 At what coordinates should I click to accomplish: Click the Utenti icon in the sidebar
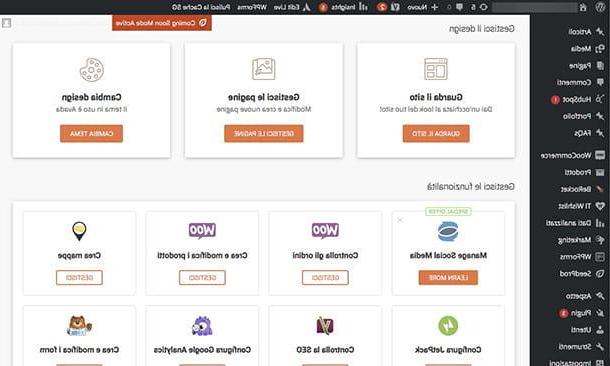[600, 330]
